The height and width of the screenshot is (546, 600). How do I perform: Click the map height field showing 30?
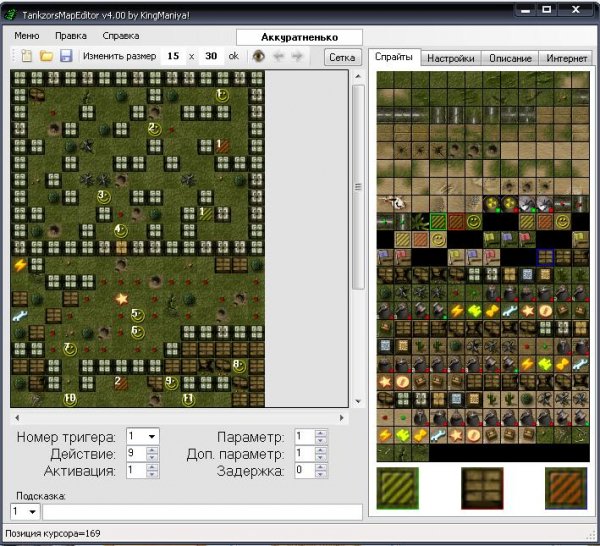coord(211,56)
